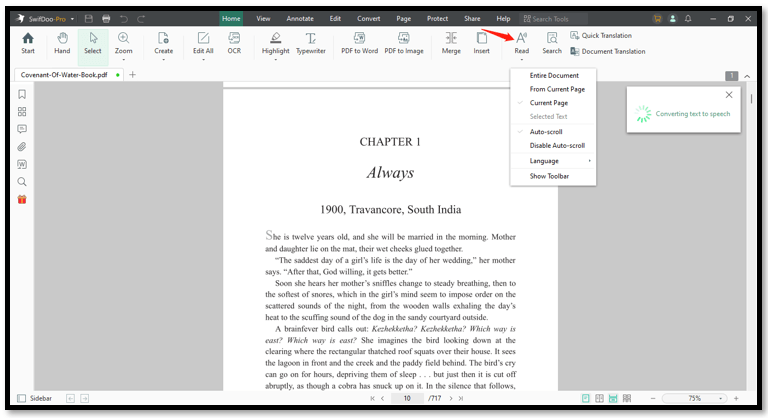Click the zoom in plus button
768x418 pixels.
point(736,398)
